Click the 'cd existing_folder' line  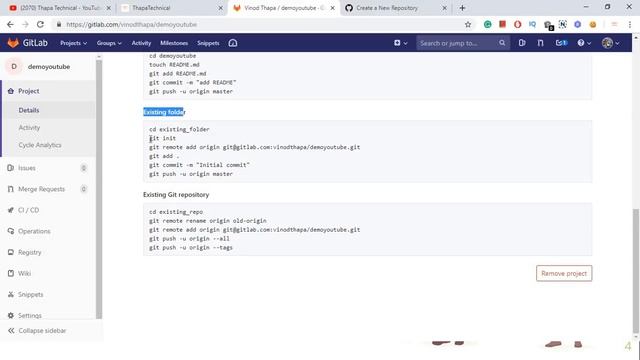coord(179,129)
